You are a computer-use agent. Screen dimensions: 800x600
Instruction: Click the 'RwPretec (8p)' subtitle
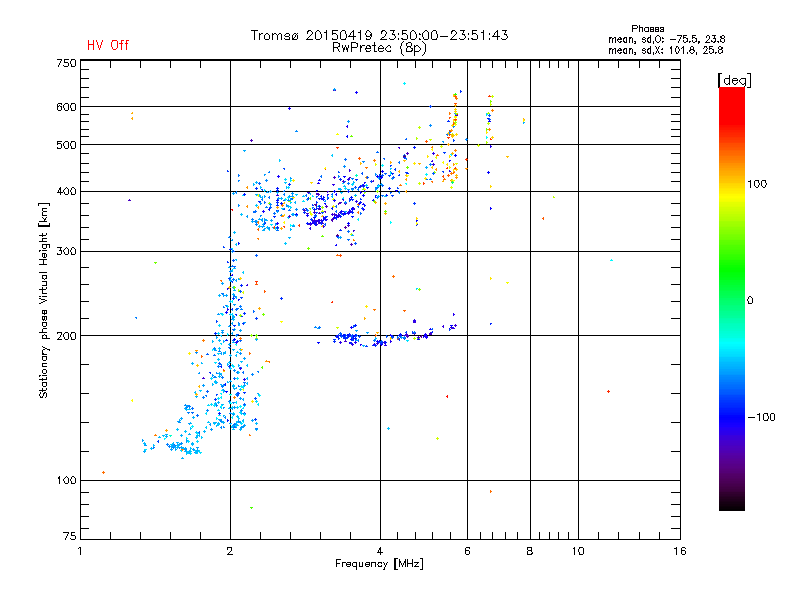pyautogui.click(x=379, y=48)
